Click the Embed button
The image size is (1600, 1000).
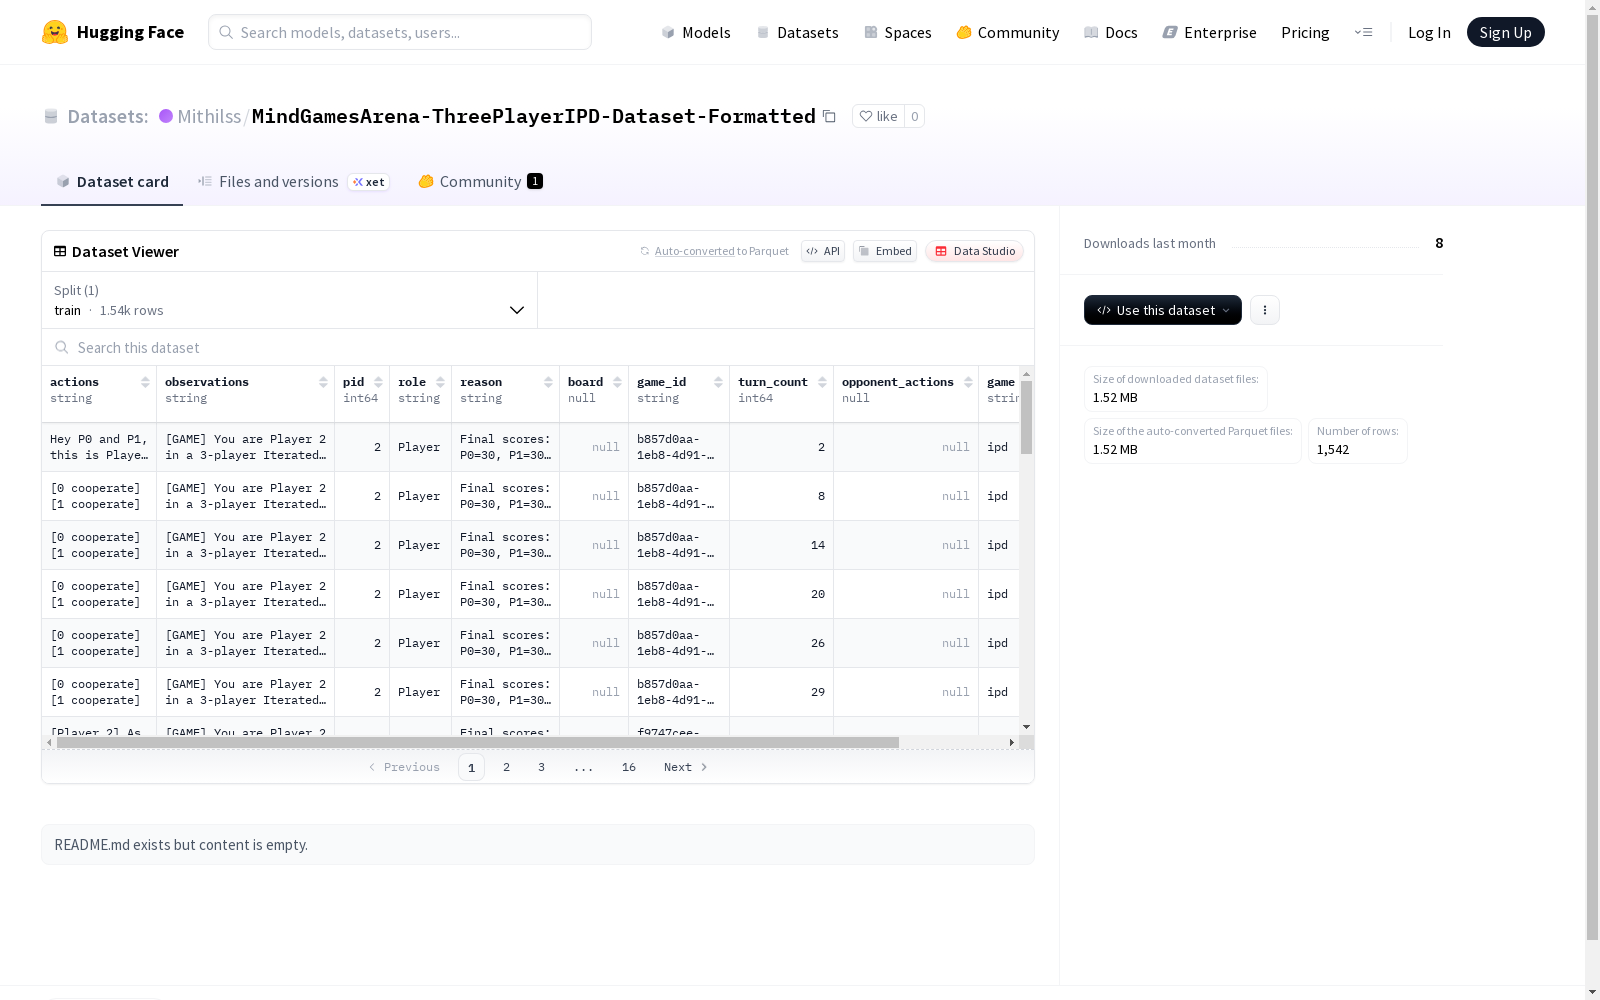[885, 251]
